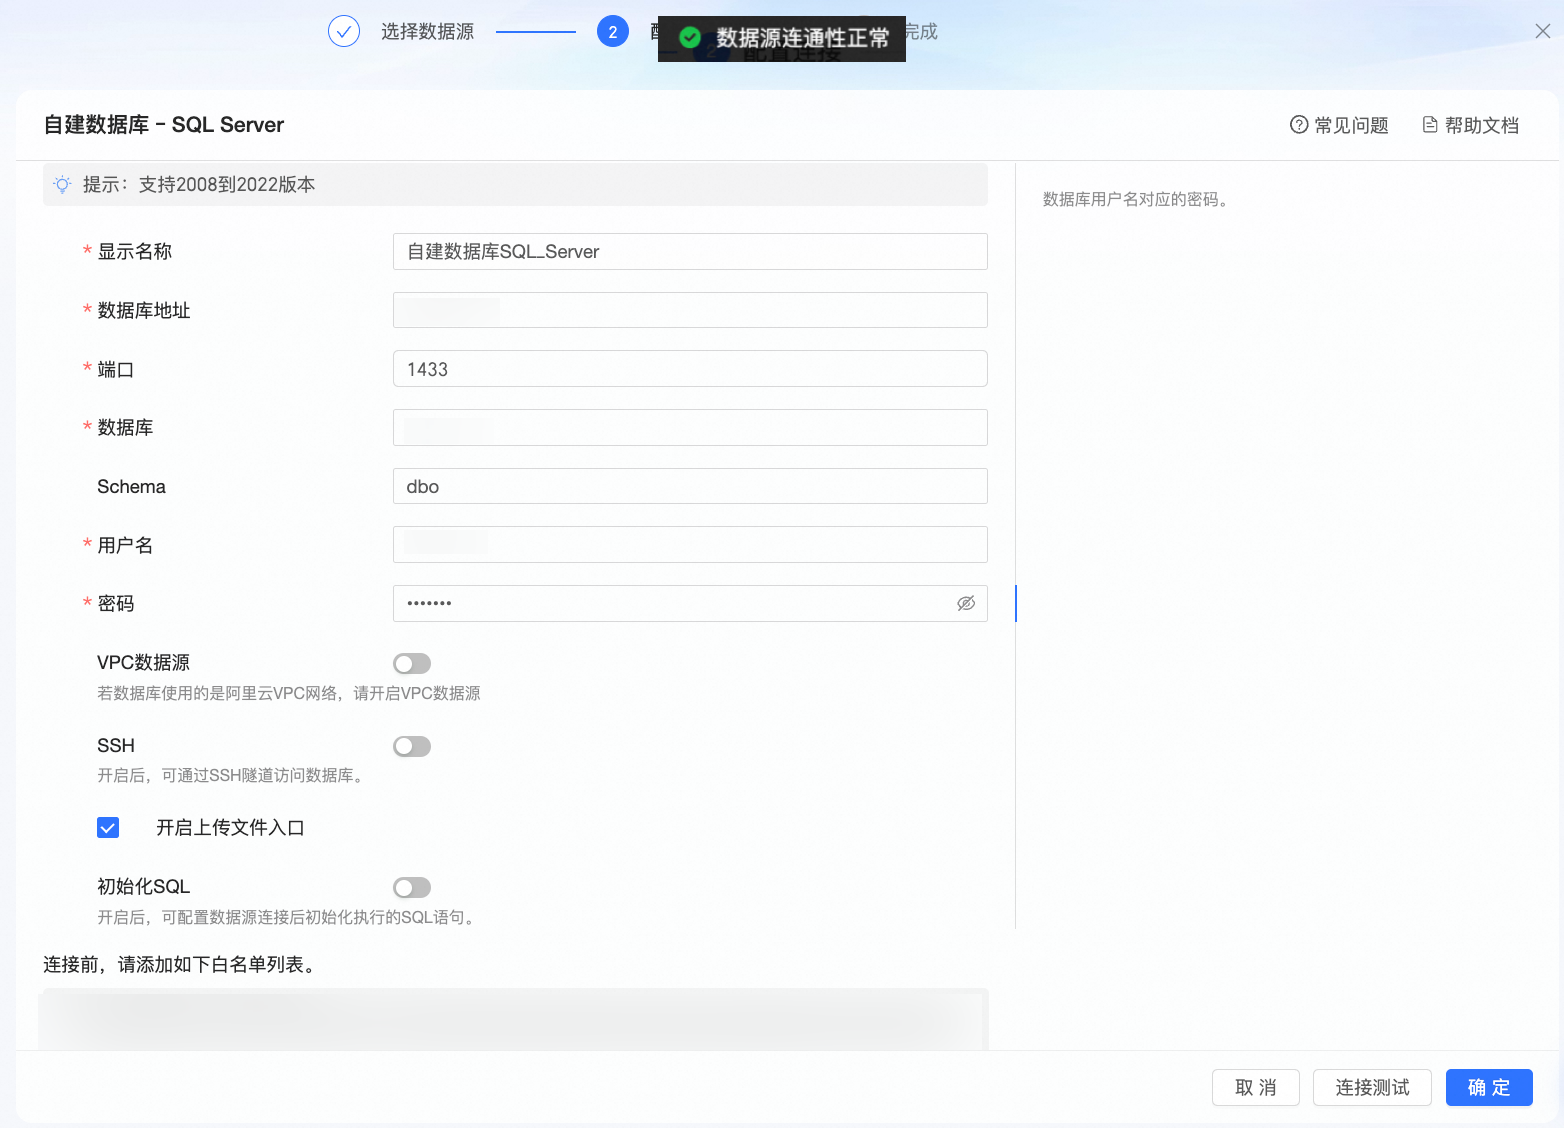Open the 帮助文档 help document link

[1471, 125]
